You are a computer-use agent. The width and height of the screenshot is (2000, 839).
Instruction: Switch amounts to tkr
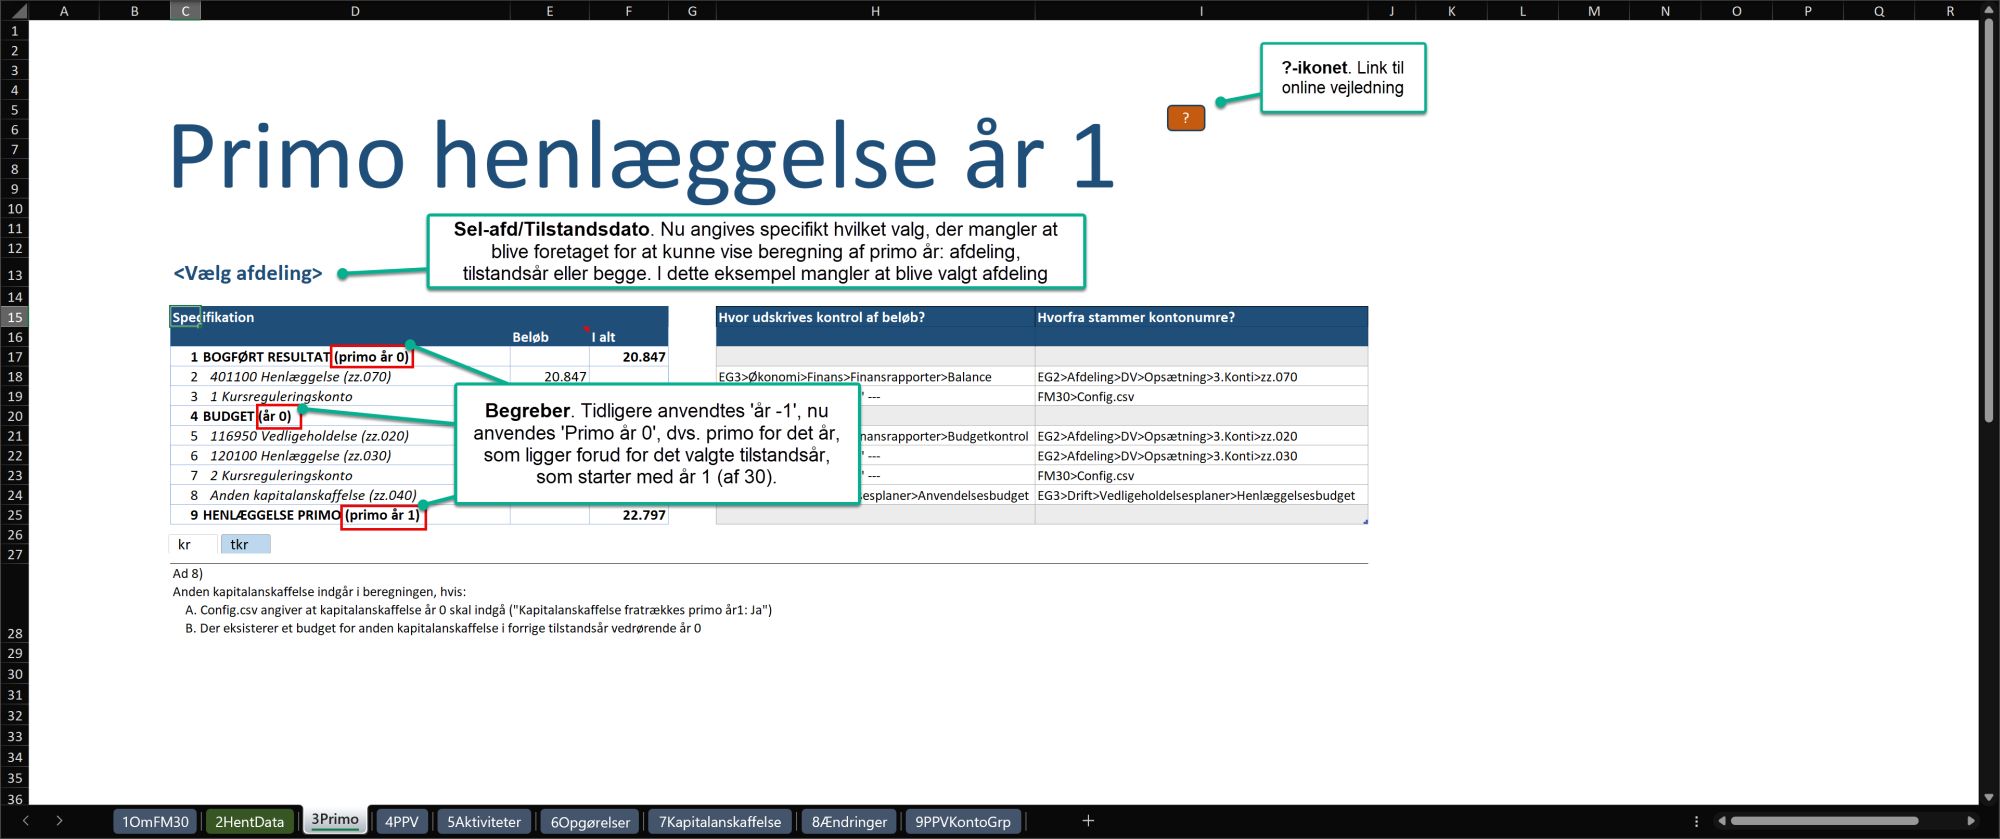tap(245, 544)
